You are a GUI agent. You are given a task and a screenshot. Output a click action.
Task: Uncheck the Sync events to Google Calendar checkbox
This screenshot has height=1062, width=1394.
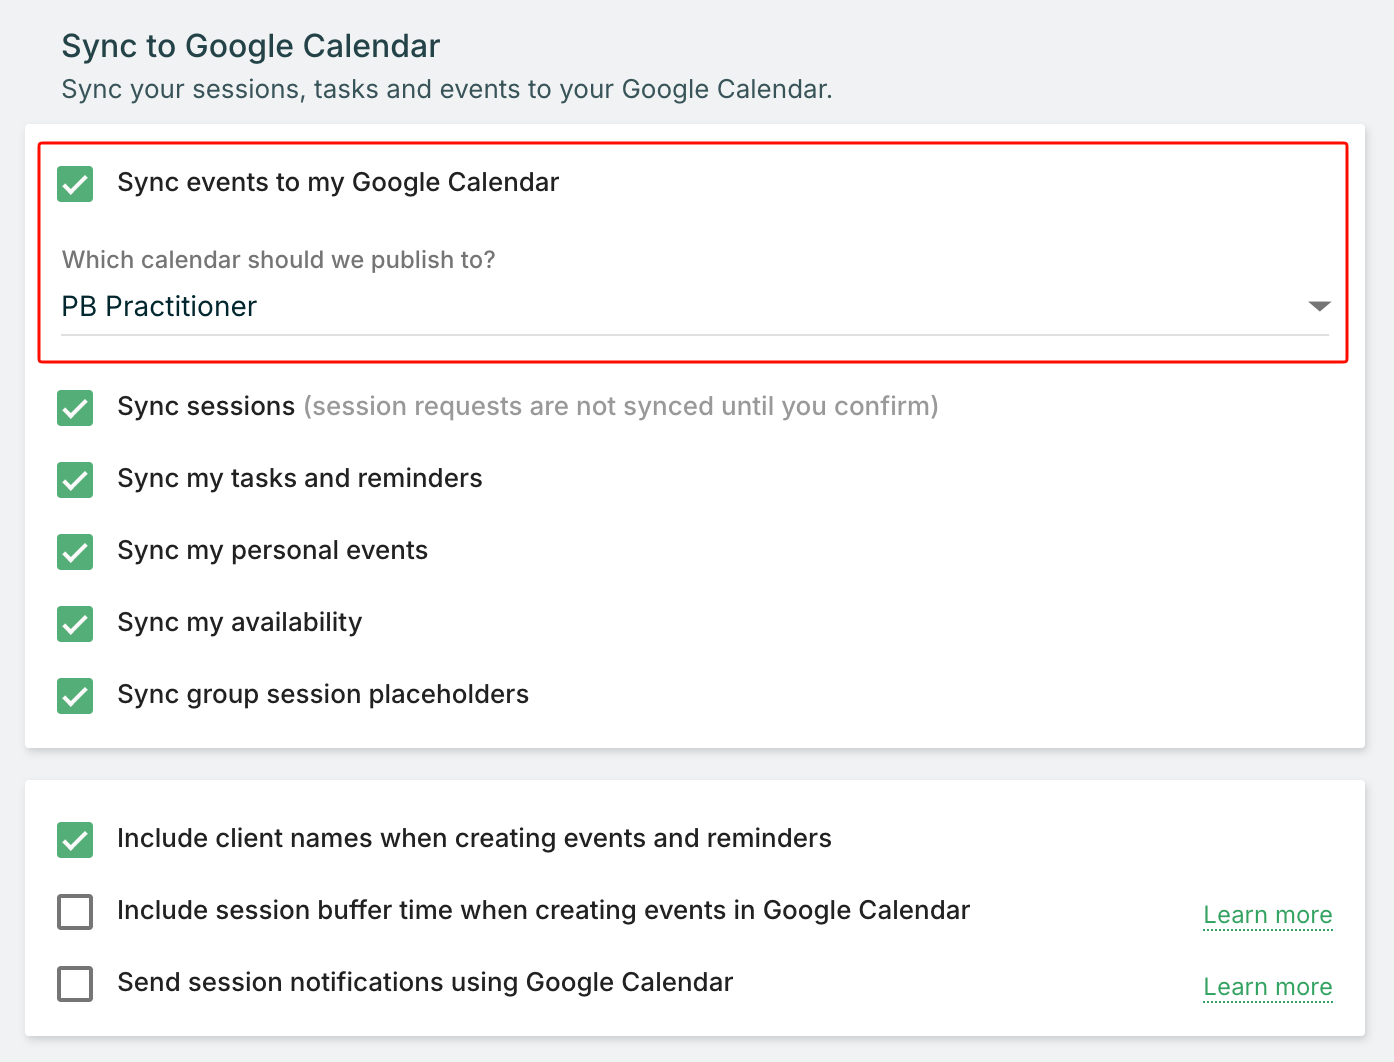(x=75, y=184)
